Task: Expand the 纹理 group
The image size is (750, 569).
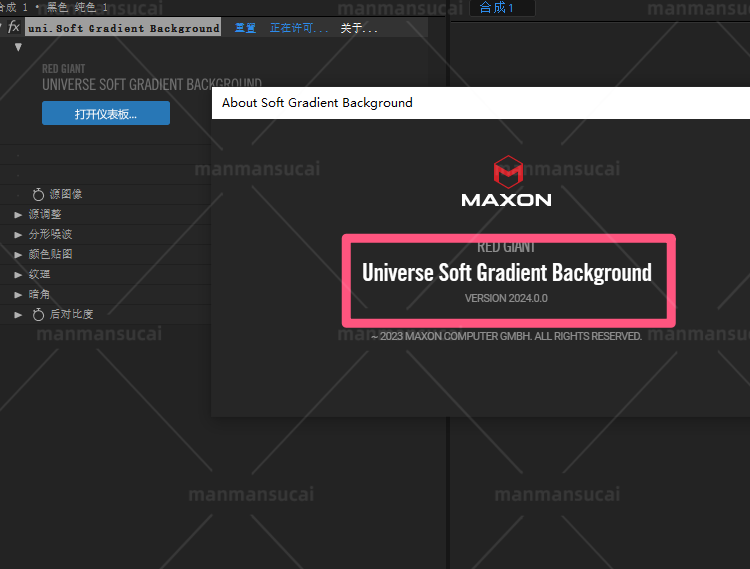Action: coord(18,275)
